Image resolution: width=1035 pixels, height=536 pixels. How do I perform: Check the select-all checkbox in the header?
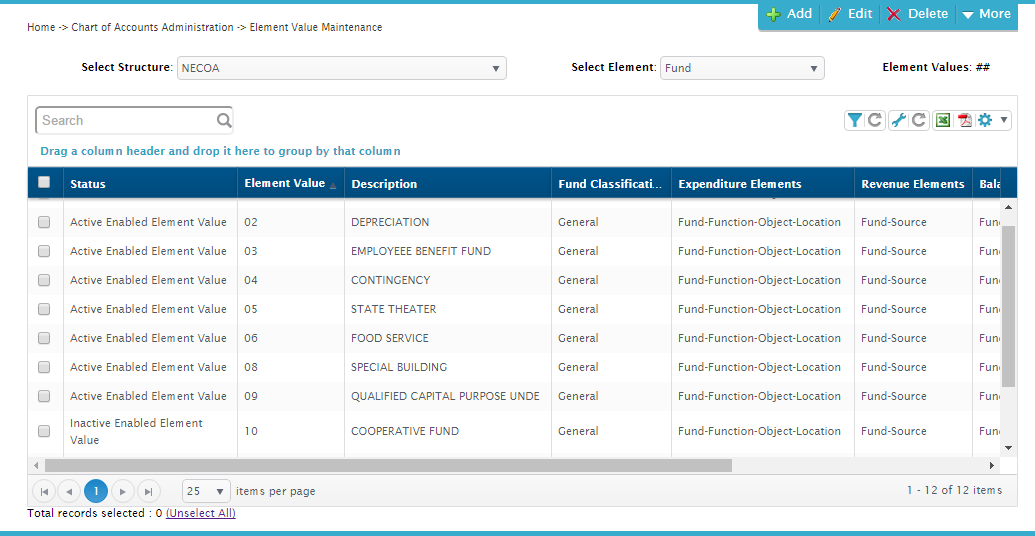[44, 182]
